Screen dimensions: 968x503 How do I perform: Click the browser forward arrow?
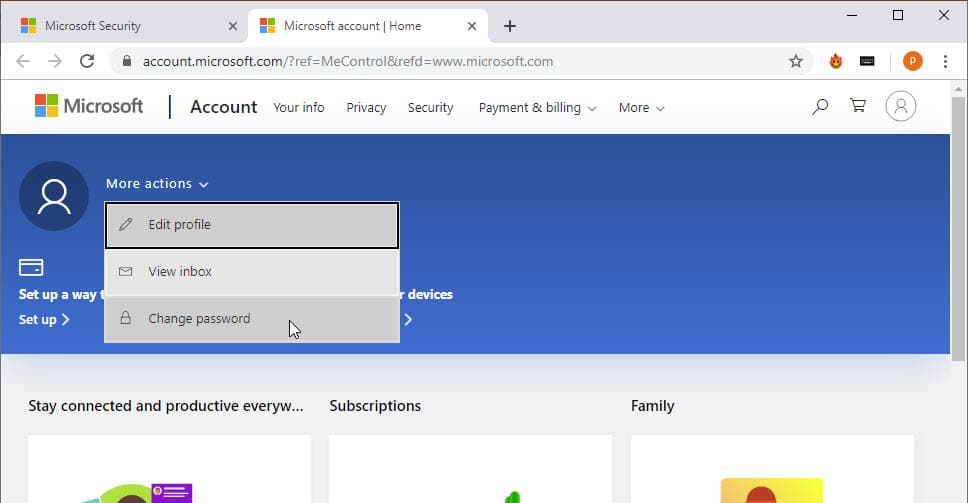pyautogui.click(x=55, y=61)
